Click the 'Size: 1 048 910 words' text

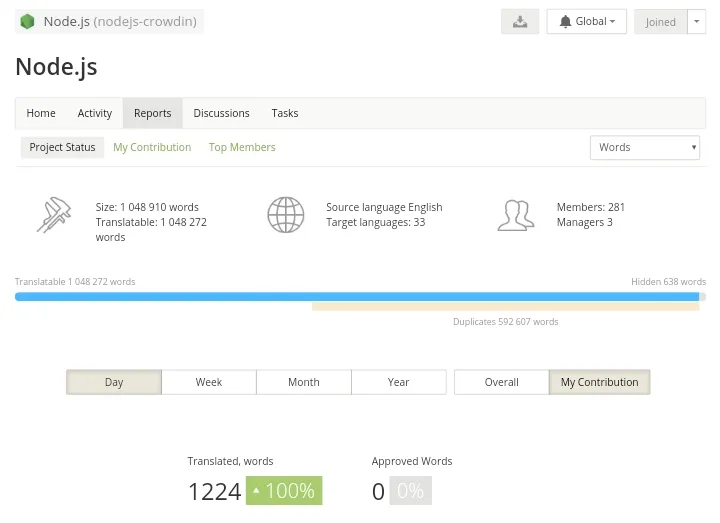click(x=147, y=207)
